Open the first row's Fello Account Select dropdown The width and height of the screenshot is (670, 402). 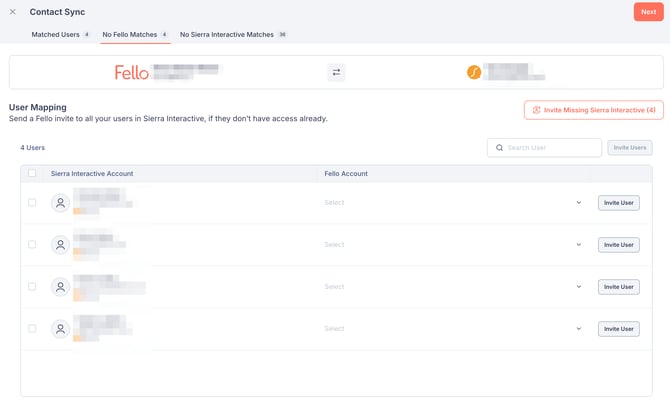(x=453, y=202)
